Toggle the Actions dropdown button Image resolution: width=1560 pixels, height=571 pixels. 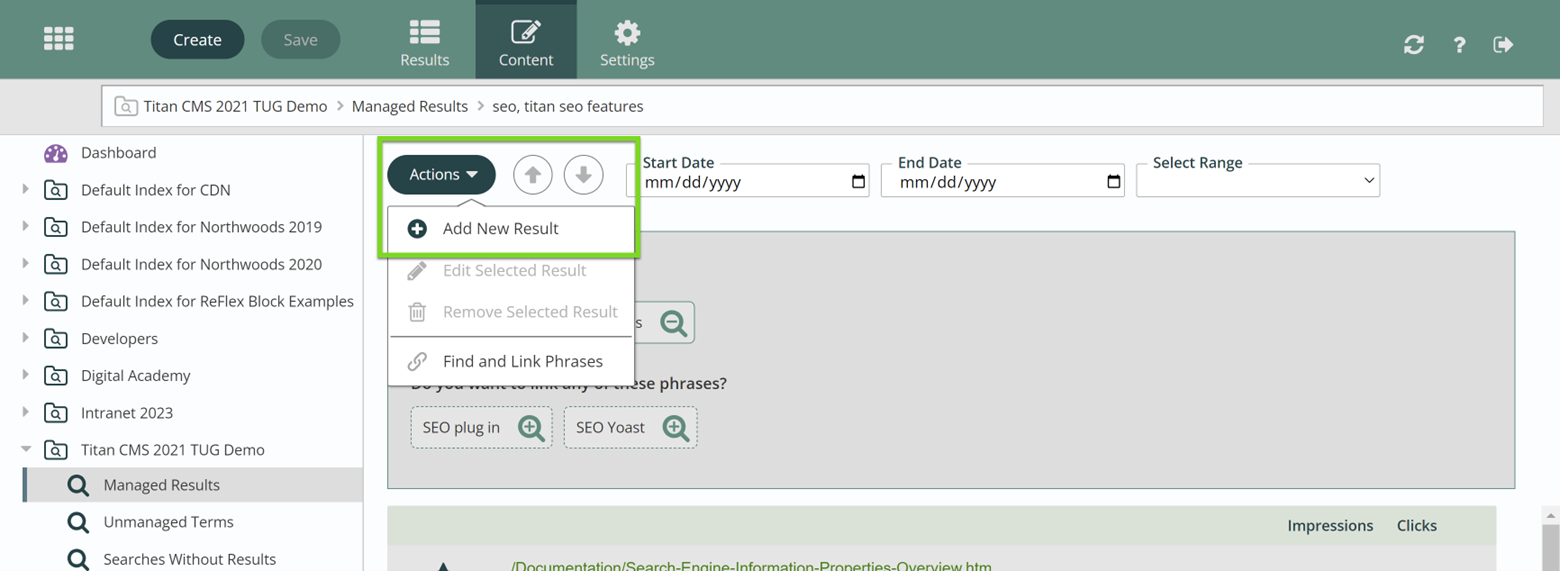(442, 174)
